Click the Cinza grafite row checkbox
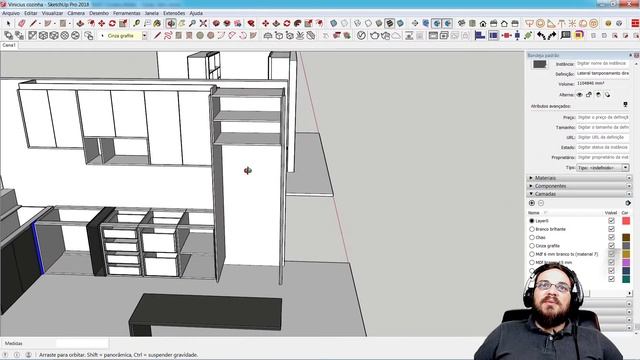Image resolution: width=640 pixels, height=360 pixels. (611, 246)
